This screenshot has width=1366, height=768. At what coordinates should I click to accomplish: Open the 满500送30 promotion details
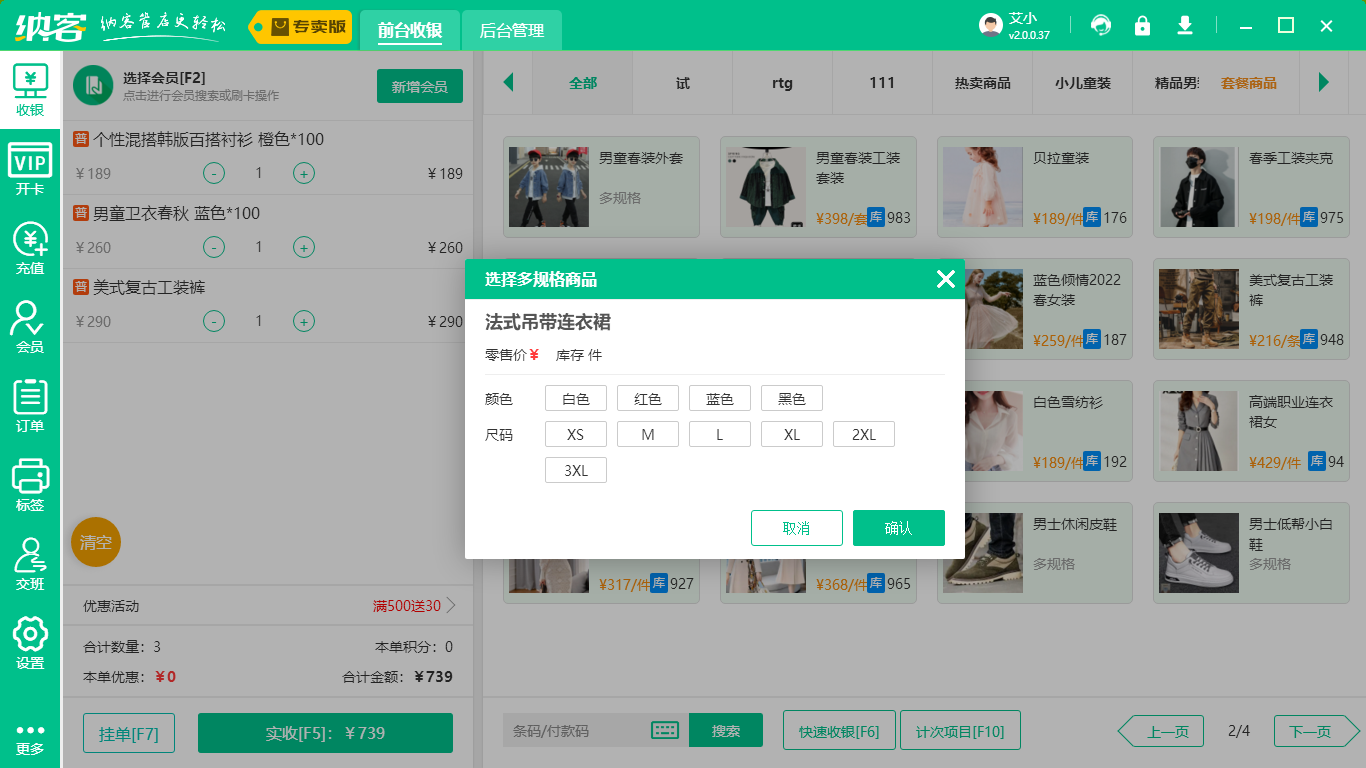404,605
